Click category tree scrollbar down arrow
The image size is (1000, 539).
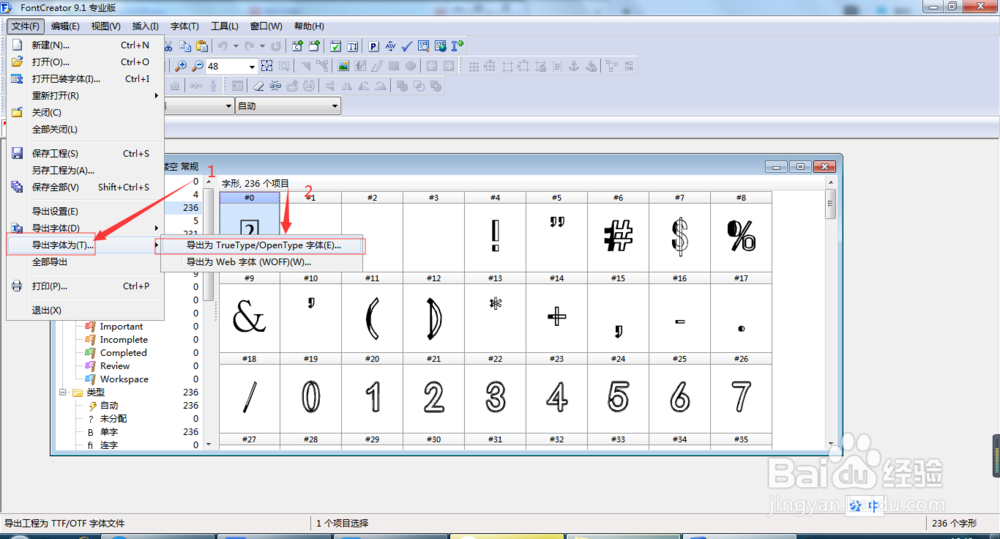[x=209, y=444]
